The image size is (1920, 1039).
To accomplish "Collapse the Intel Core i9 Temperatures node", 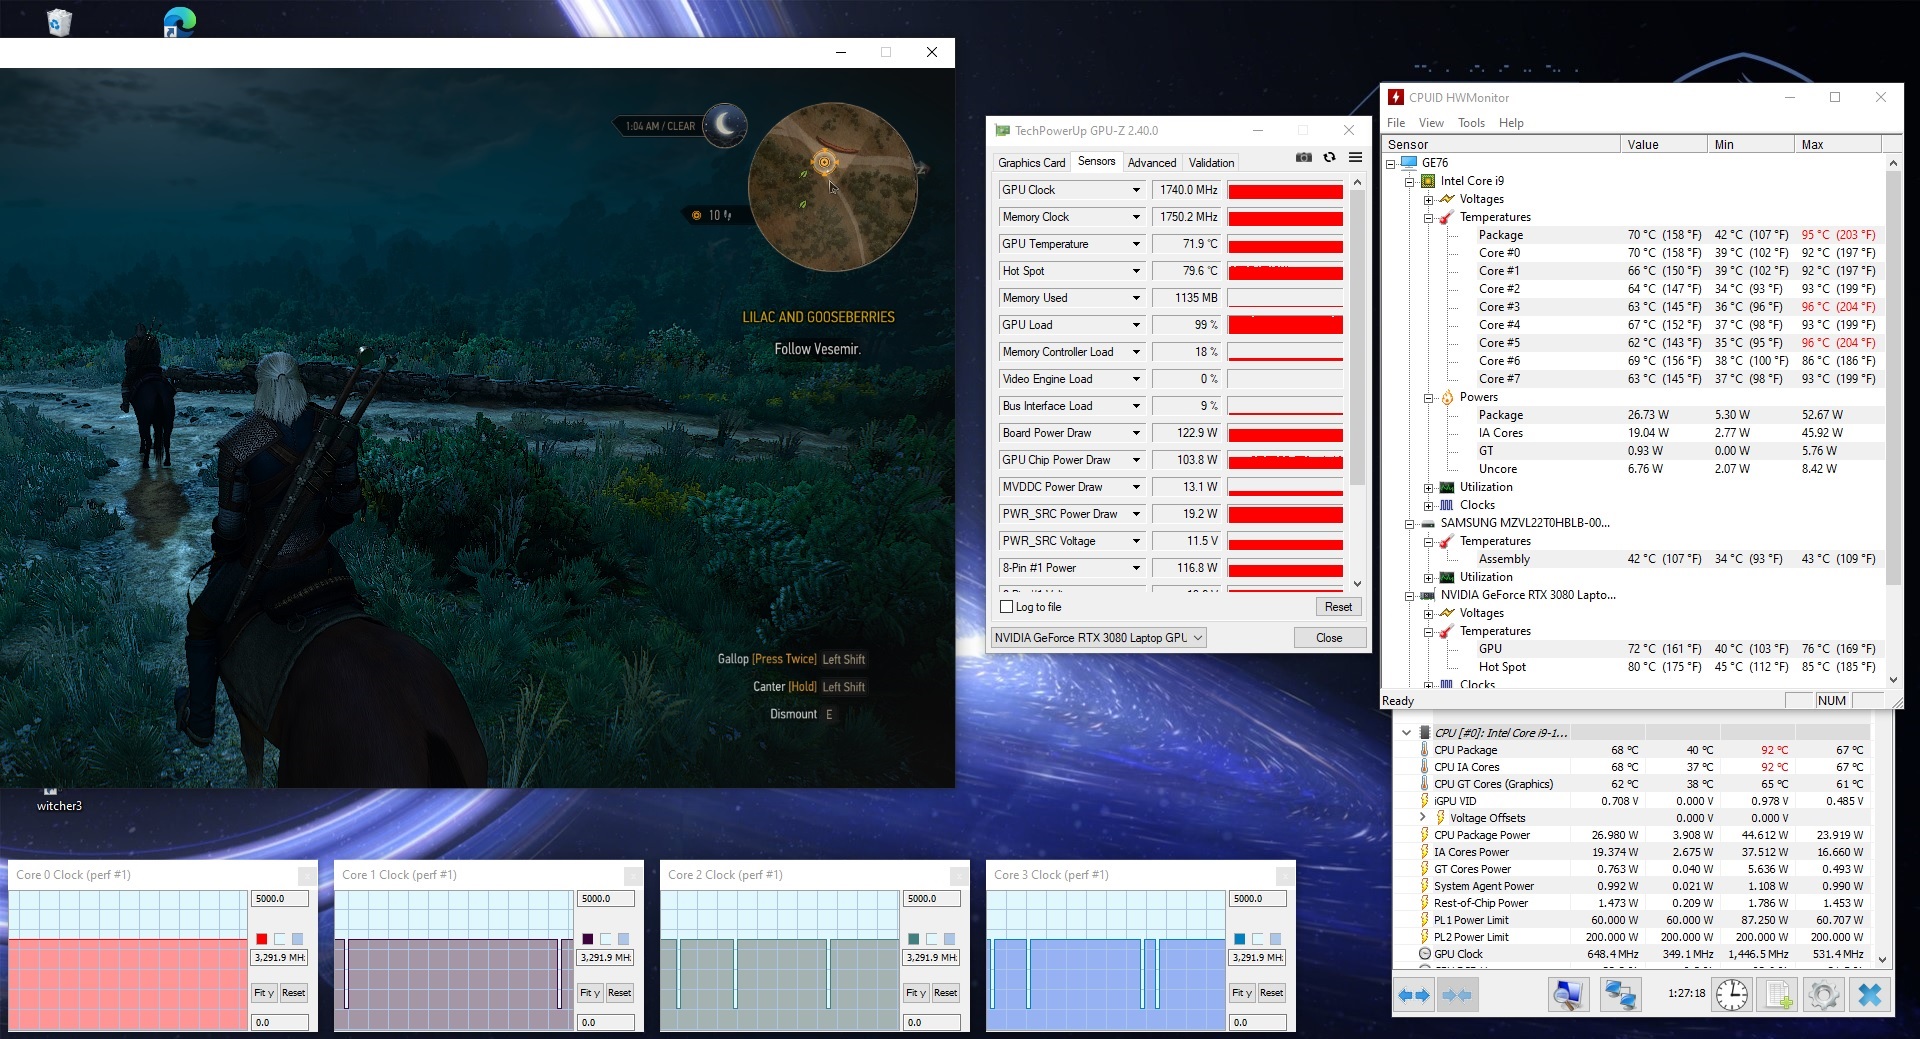I will (x=1429, y=218).
